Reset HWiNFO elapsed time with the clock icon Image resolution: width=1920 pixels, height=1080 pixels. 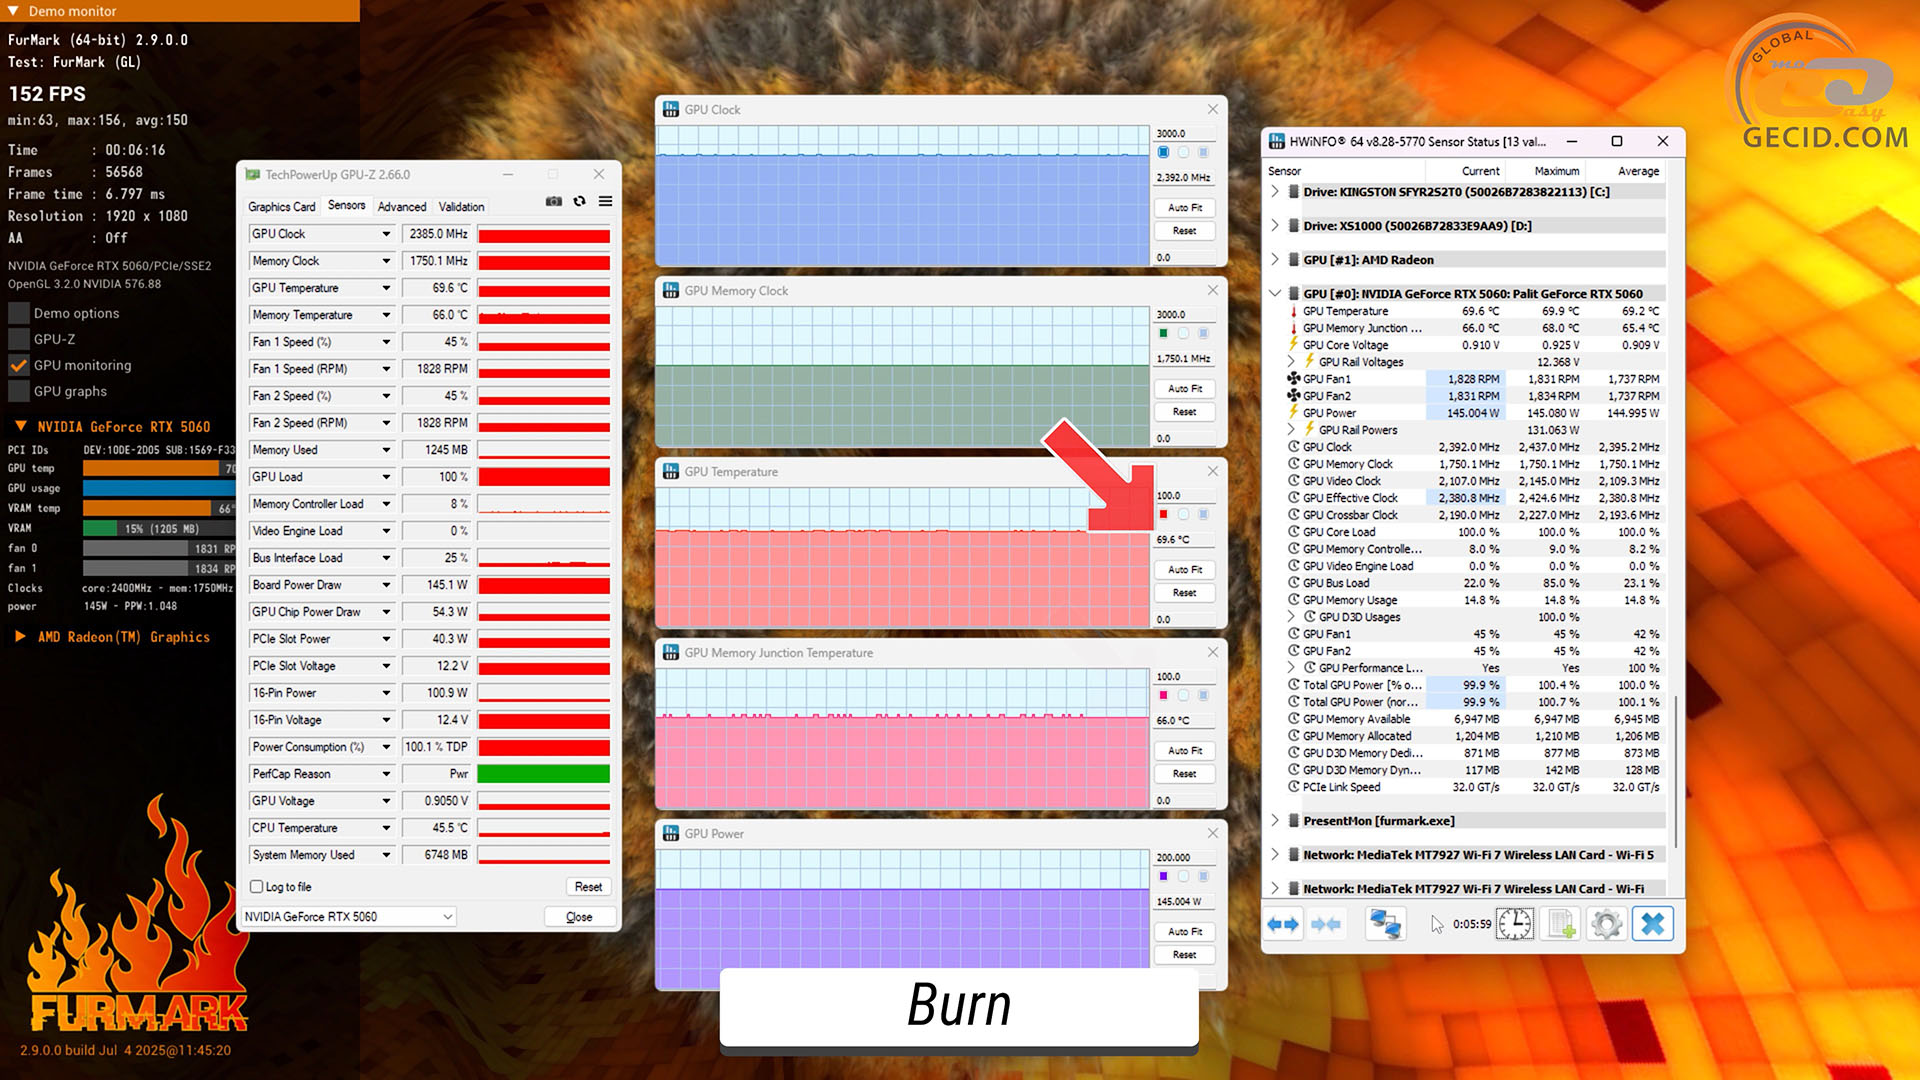click(x=1514, y=924)
